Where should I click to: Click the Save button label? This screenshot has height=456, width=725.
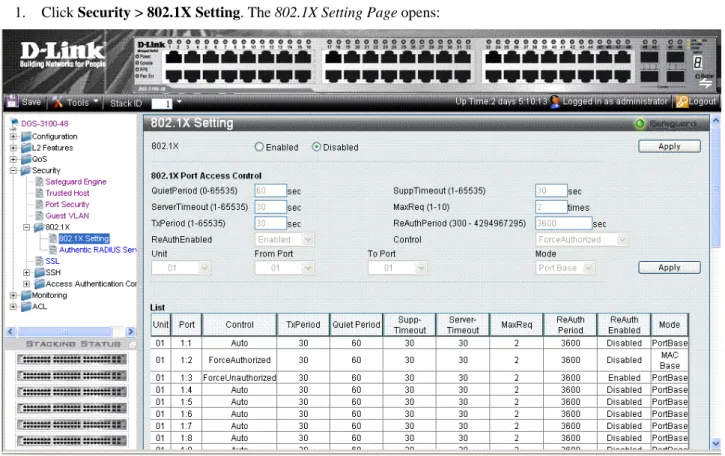pyautogui.click(x=31, y=102)
